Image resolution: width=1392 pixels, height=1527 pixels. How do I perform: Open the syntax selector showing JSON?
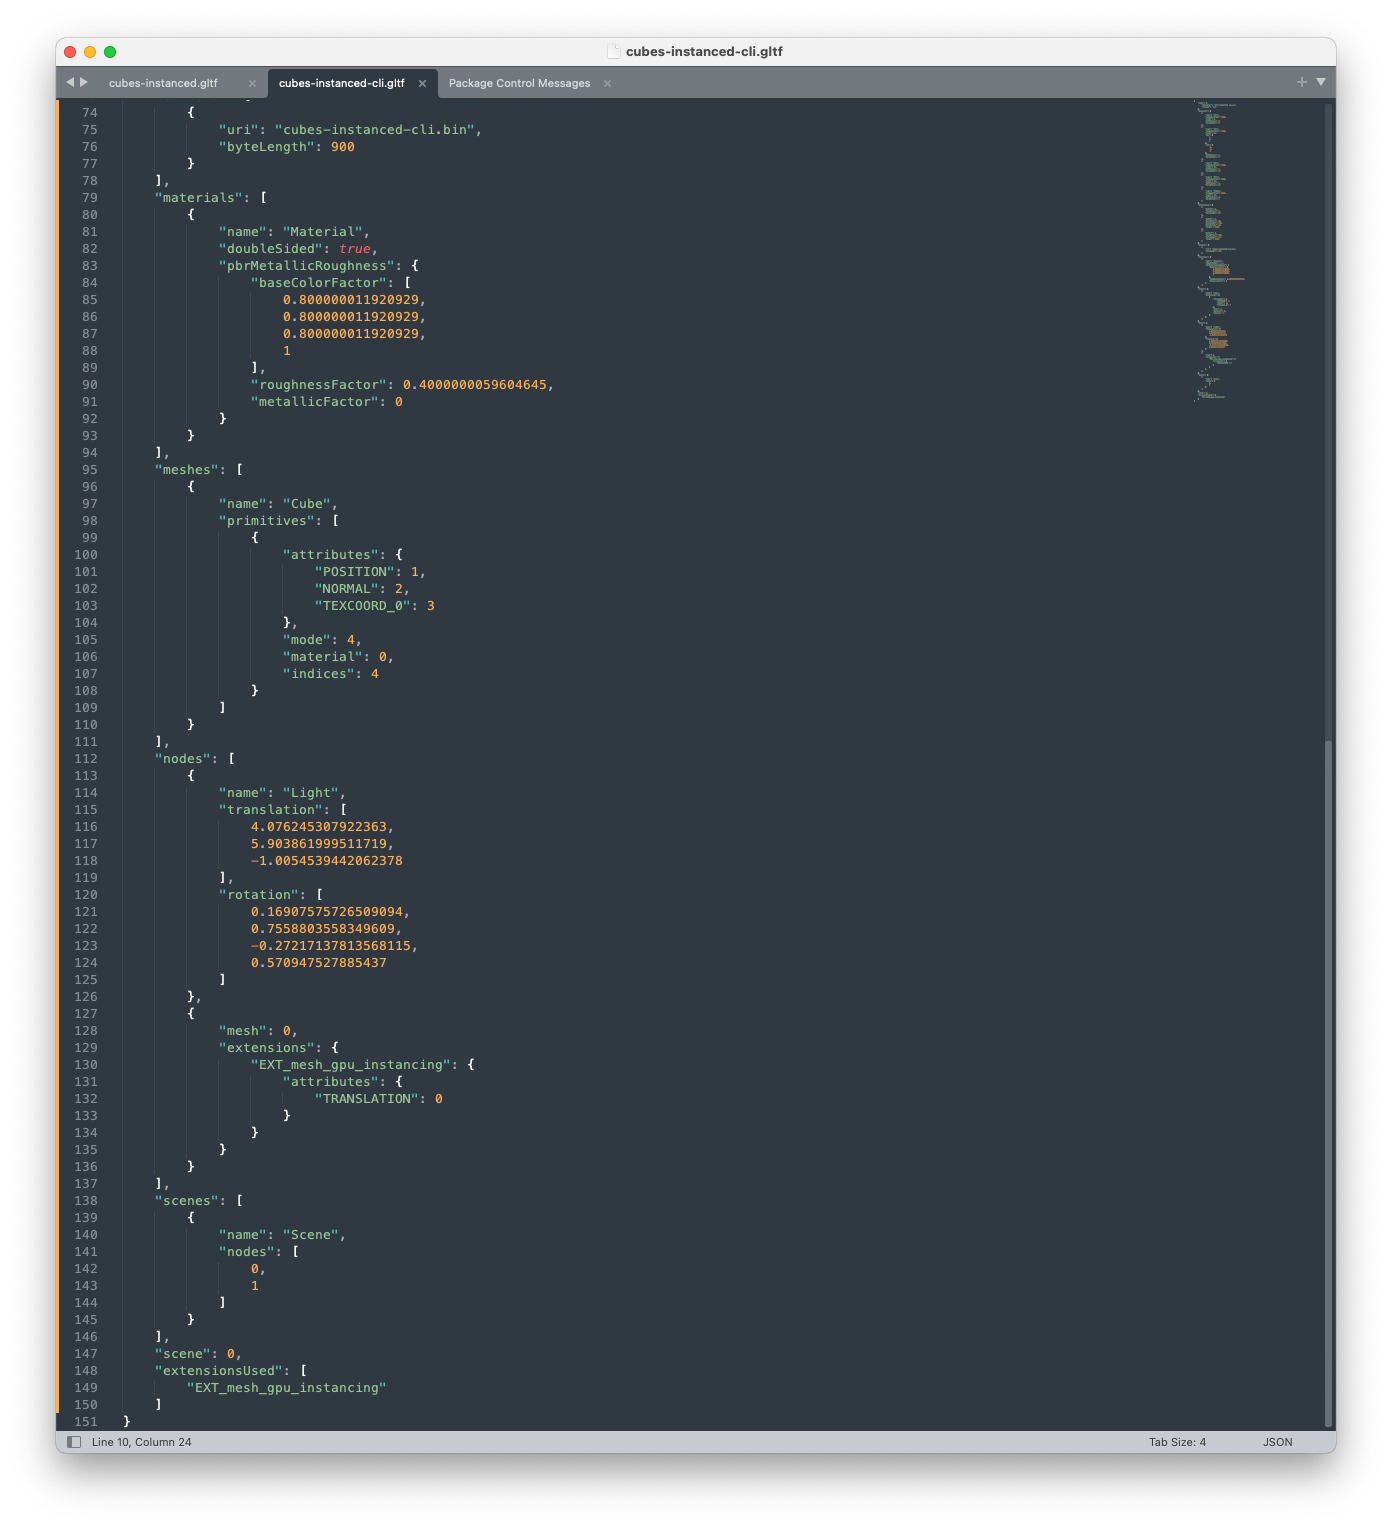tap(1277, 1441)
